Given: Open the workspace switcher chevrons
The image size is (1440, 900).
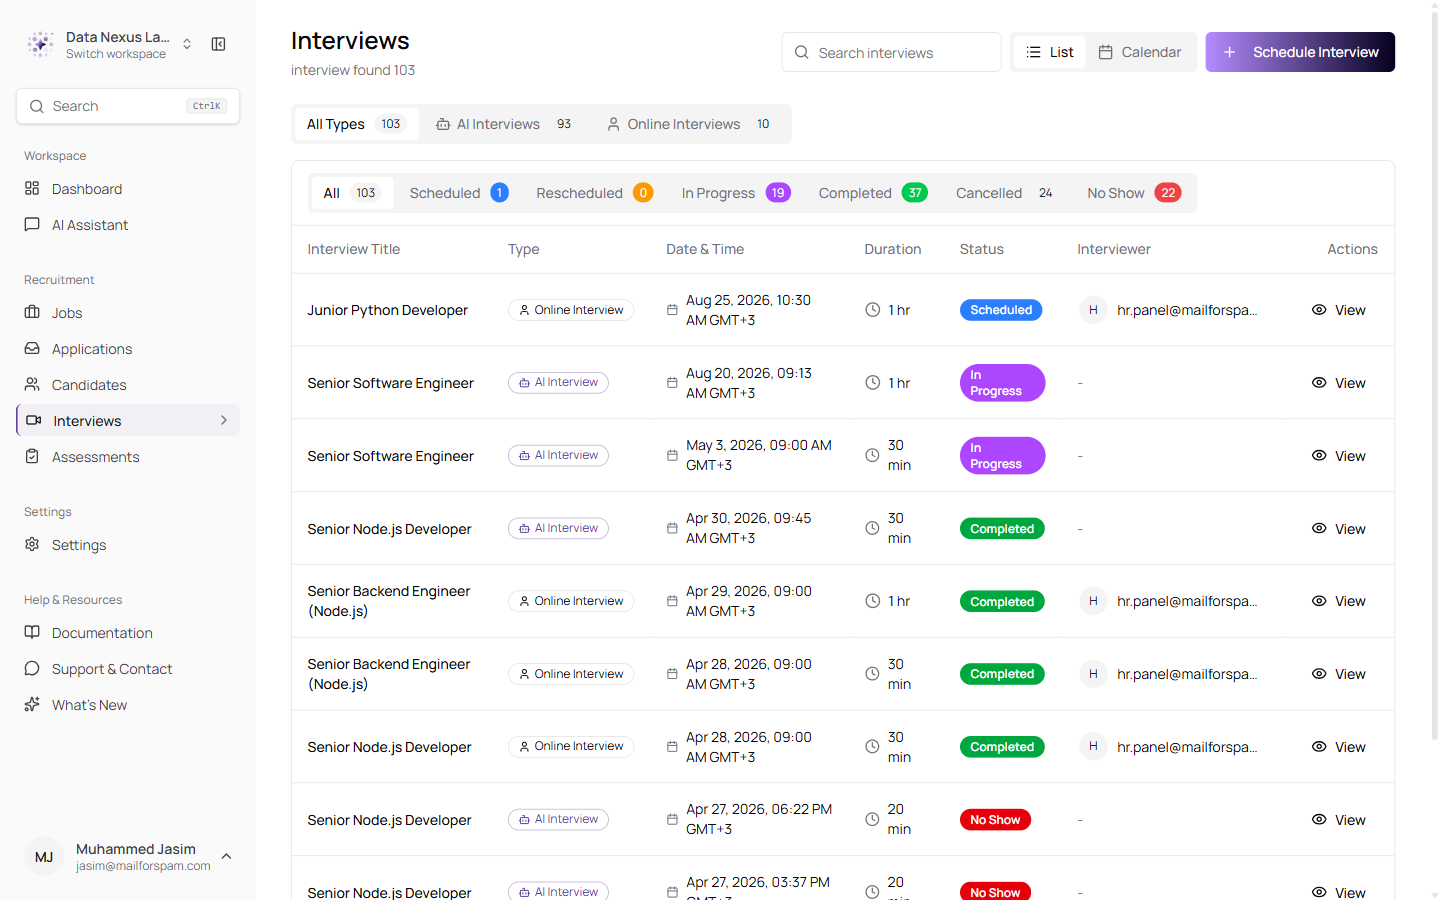Looking at the screenshot, I should pyautogui.click(x=187, y=44).
